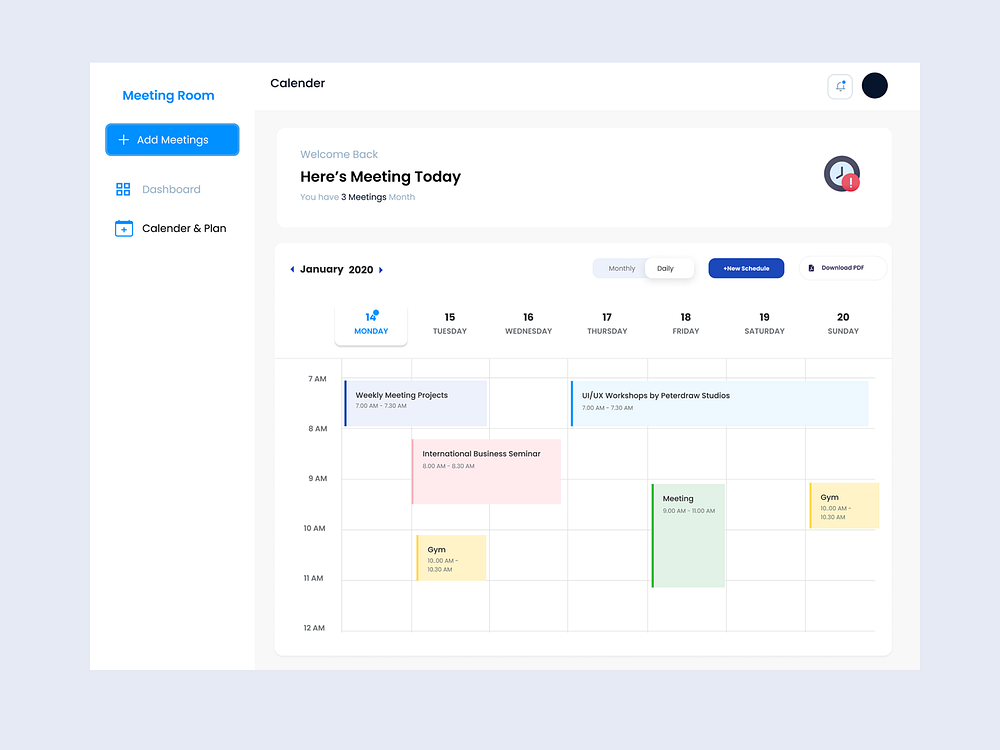Go to previous month with left arrow
Image resolution: width=1000 pixels, height=750 pixels.
293,269
